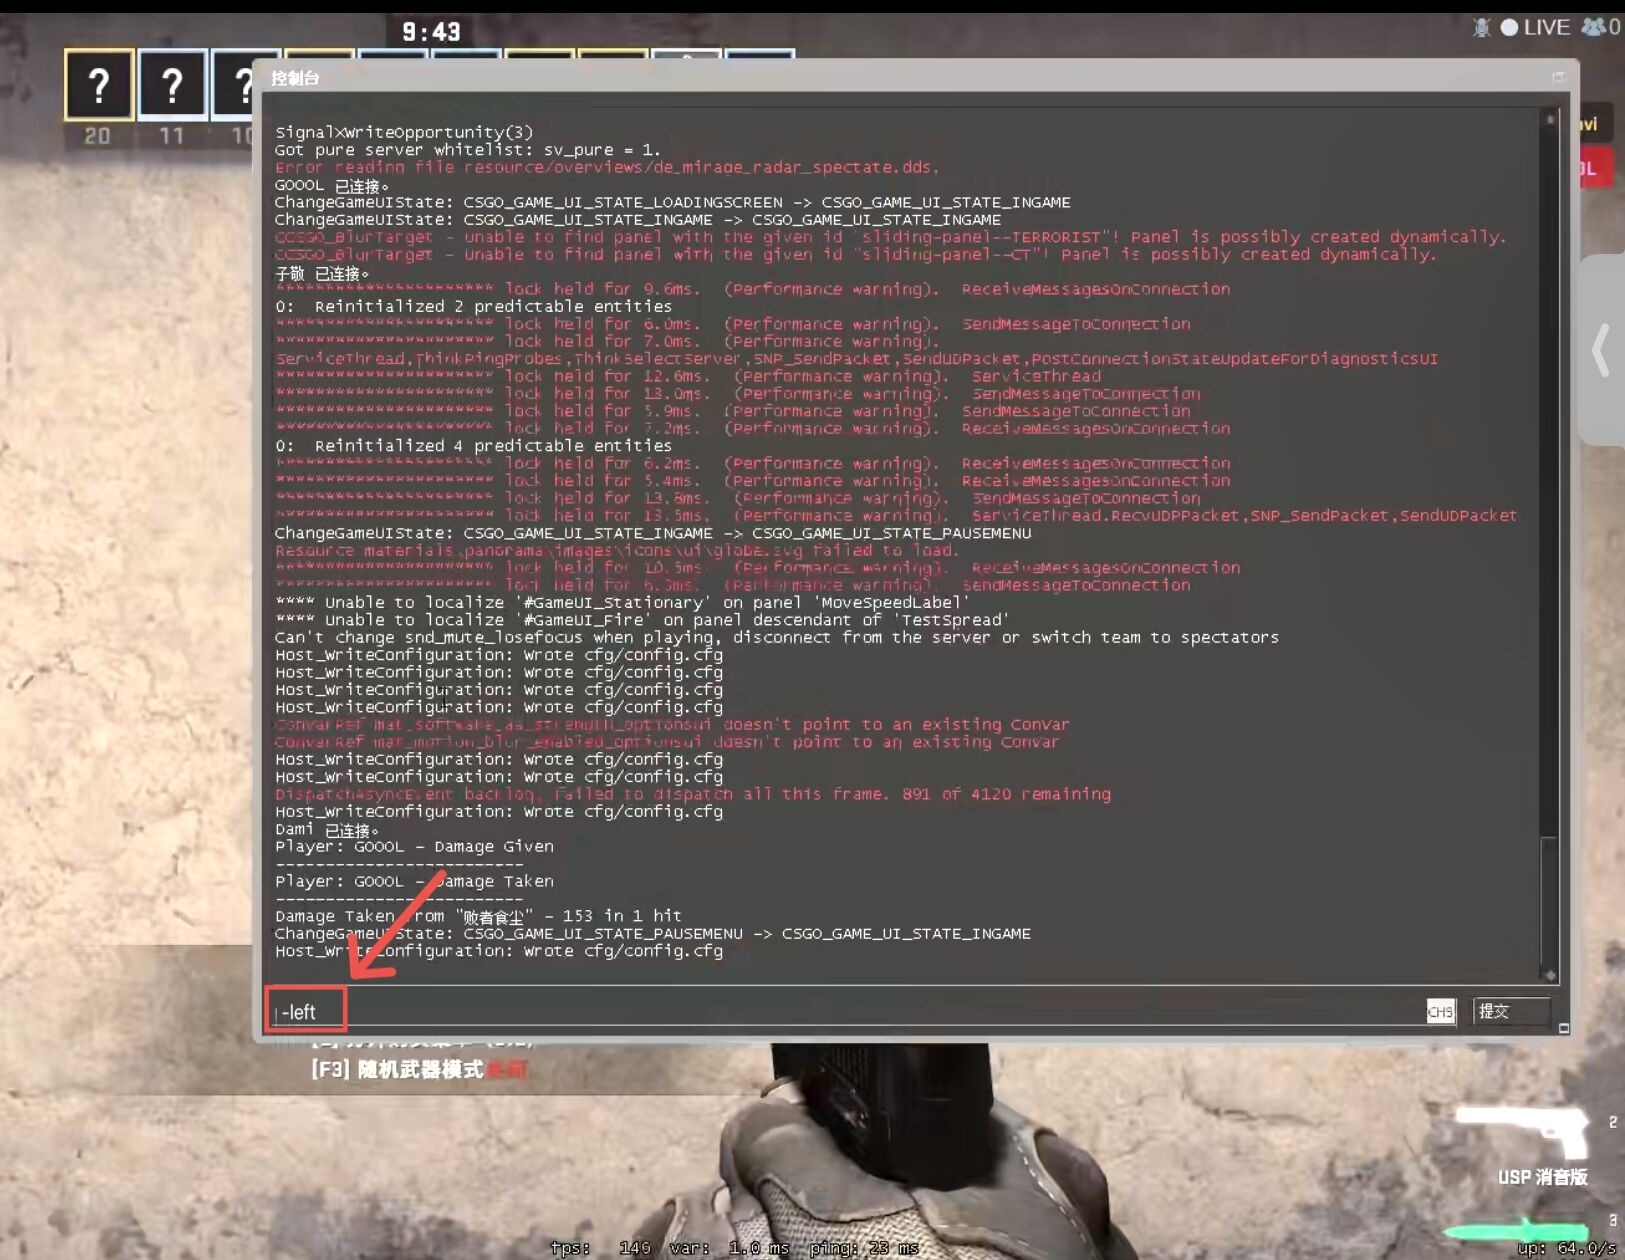Click the CHS input method button

pos(1440,1011)
